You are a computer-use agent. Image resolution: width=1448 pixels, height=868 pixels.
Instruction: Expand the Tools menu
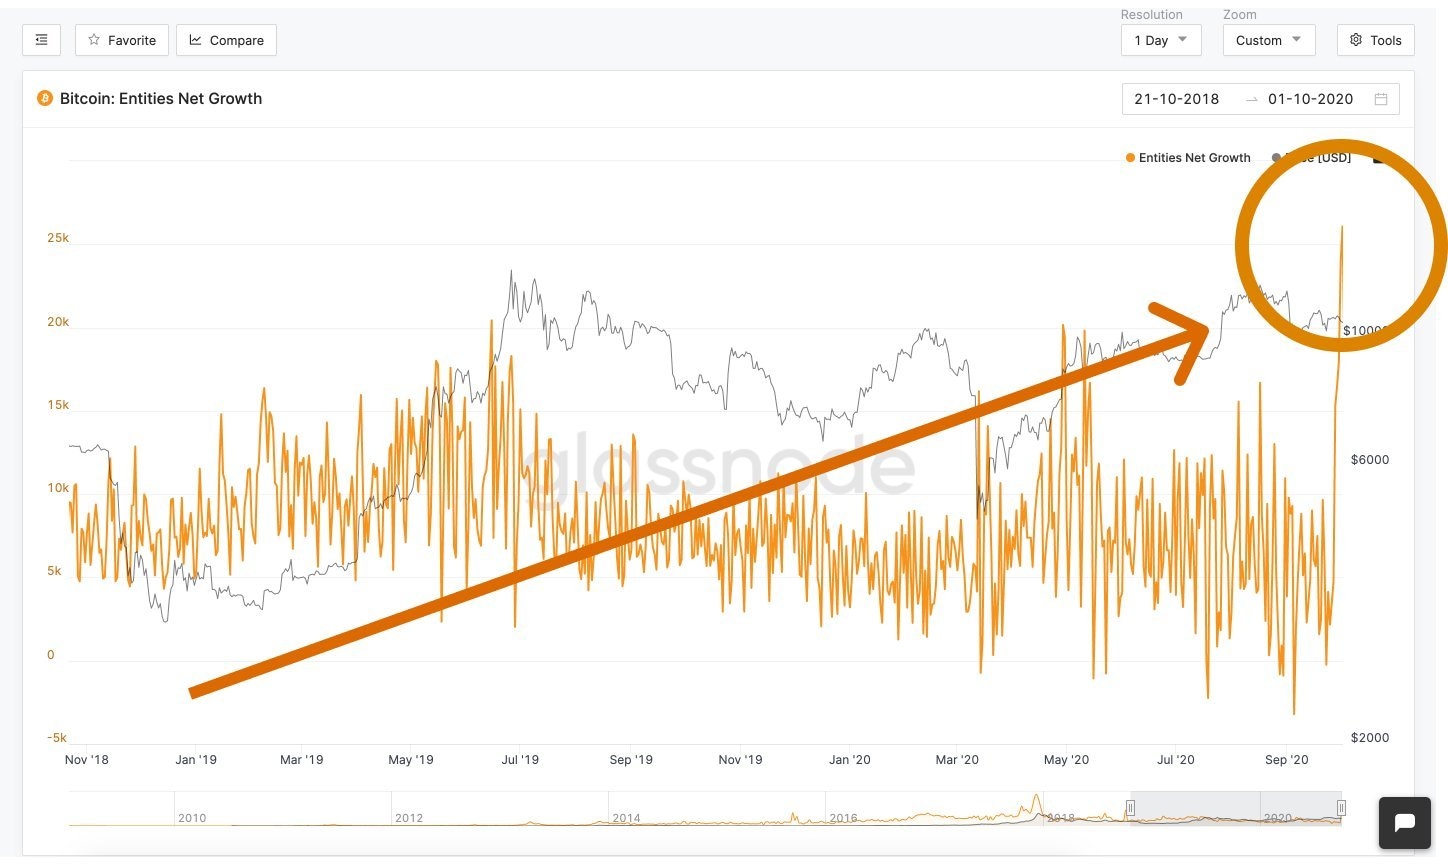(1375, 40)
